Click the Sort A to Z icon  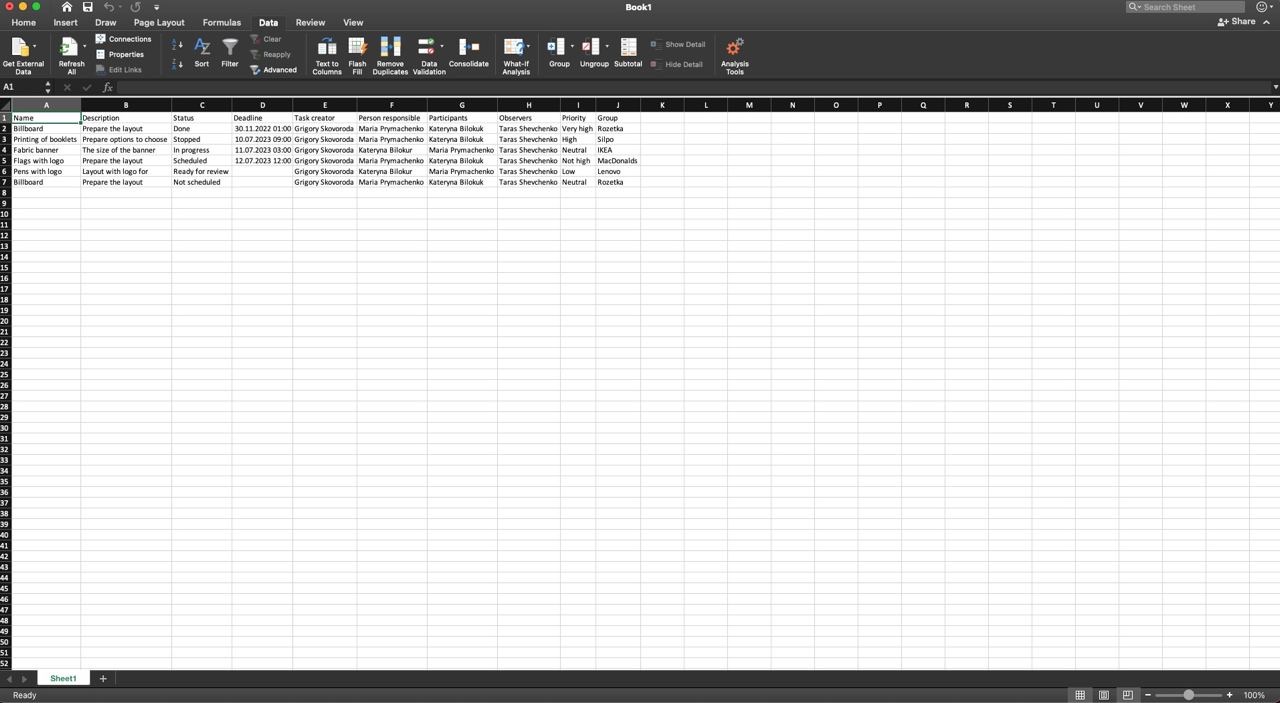click(x=177, y=45)
